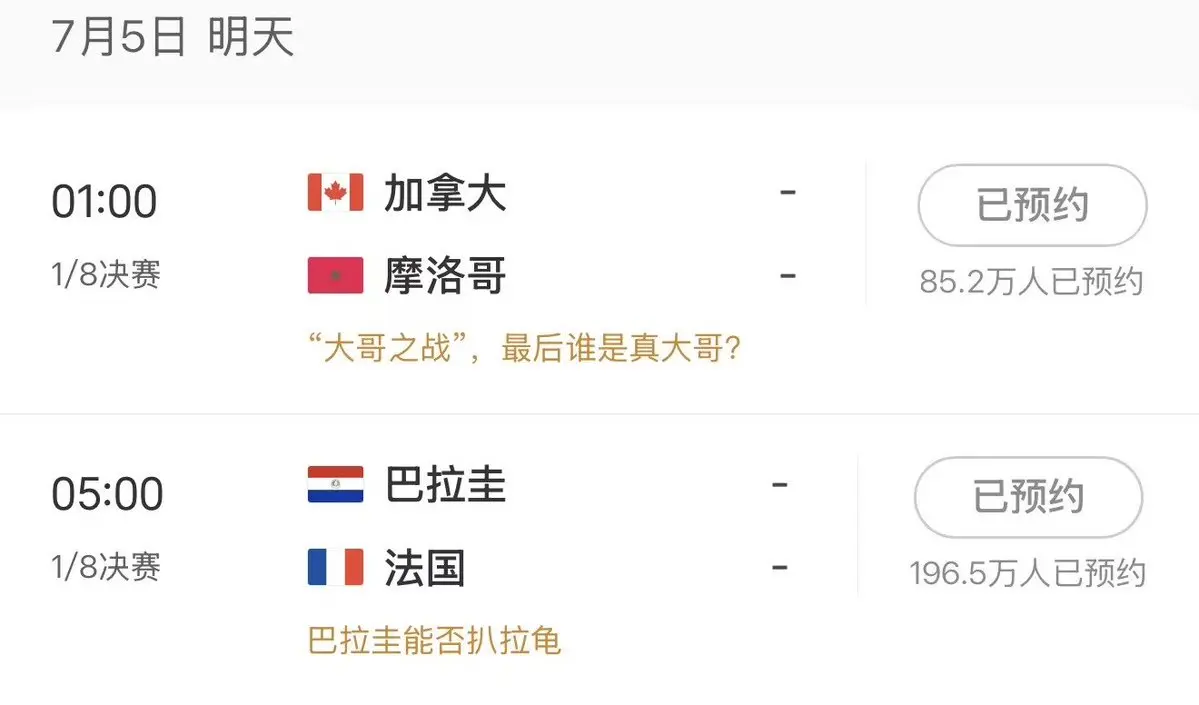Viewport: 1199px width, 705px height.
Task: Open the 摩洛哥 team name
Action: pyautogui.click(x=445, y=275)
